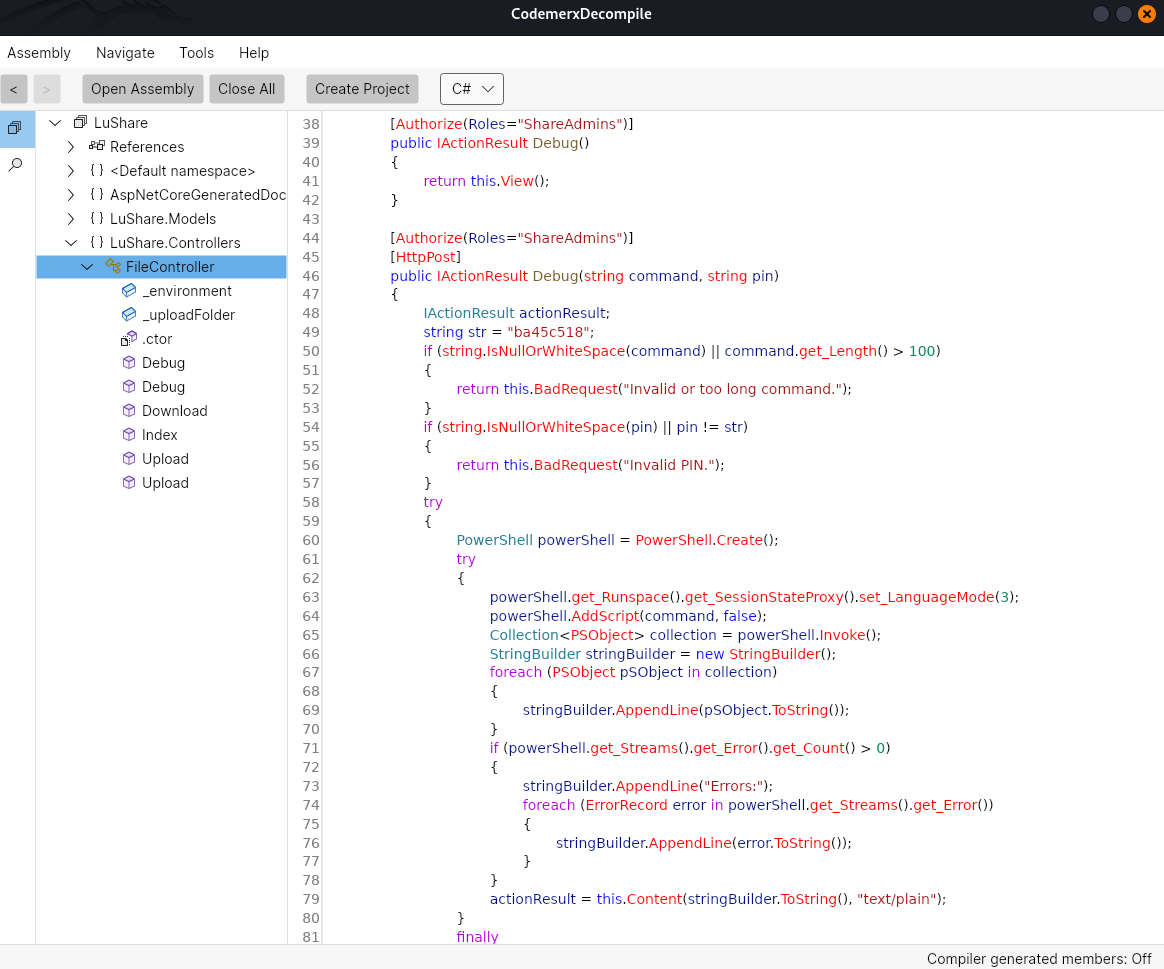This screenshot has height=969, width=1164.
Task: Click the References node icon
Action: [x=97, y=146]
